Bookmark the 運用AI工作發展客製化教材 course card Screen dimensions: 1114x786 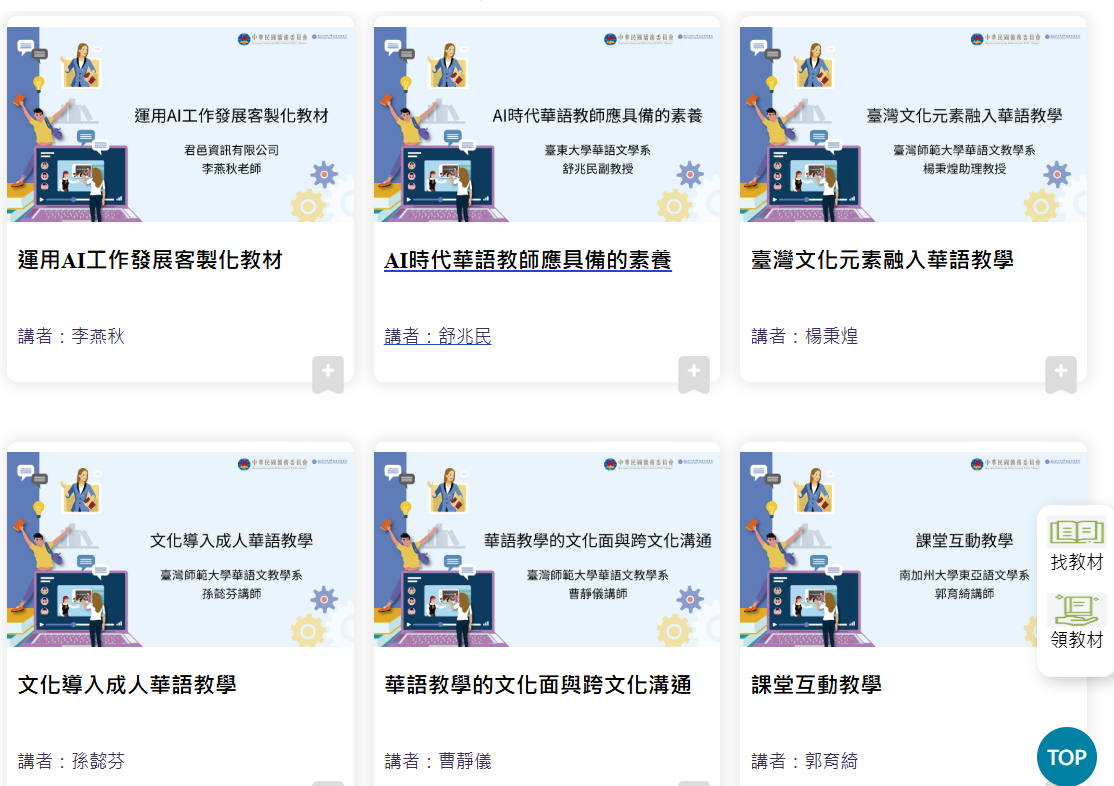tap(327, 374)
